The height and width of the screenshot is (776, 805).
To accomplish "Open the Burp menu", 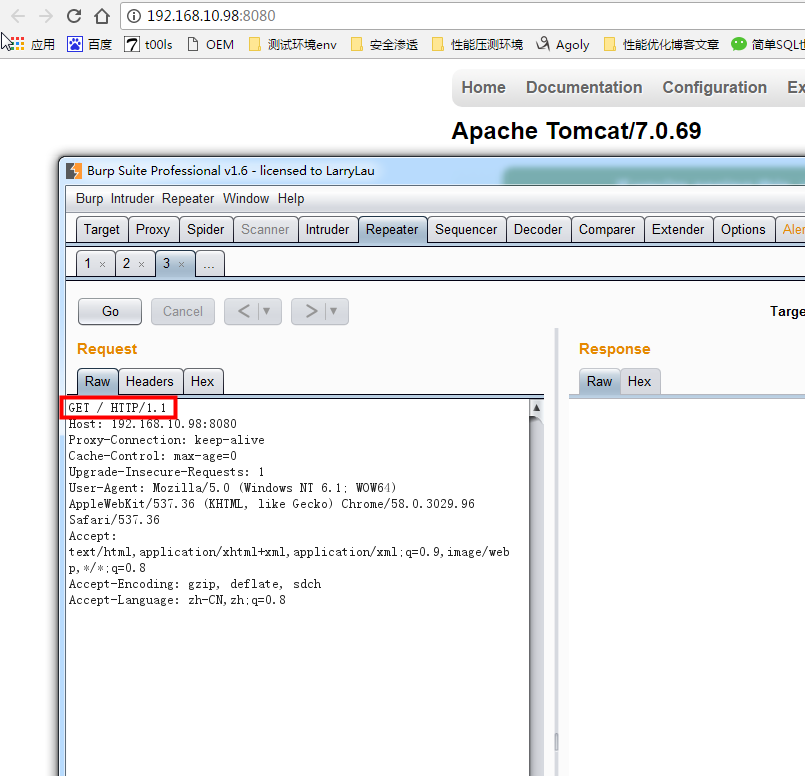I will 89,199.
